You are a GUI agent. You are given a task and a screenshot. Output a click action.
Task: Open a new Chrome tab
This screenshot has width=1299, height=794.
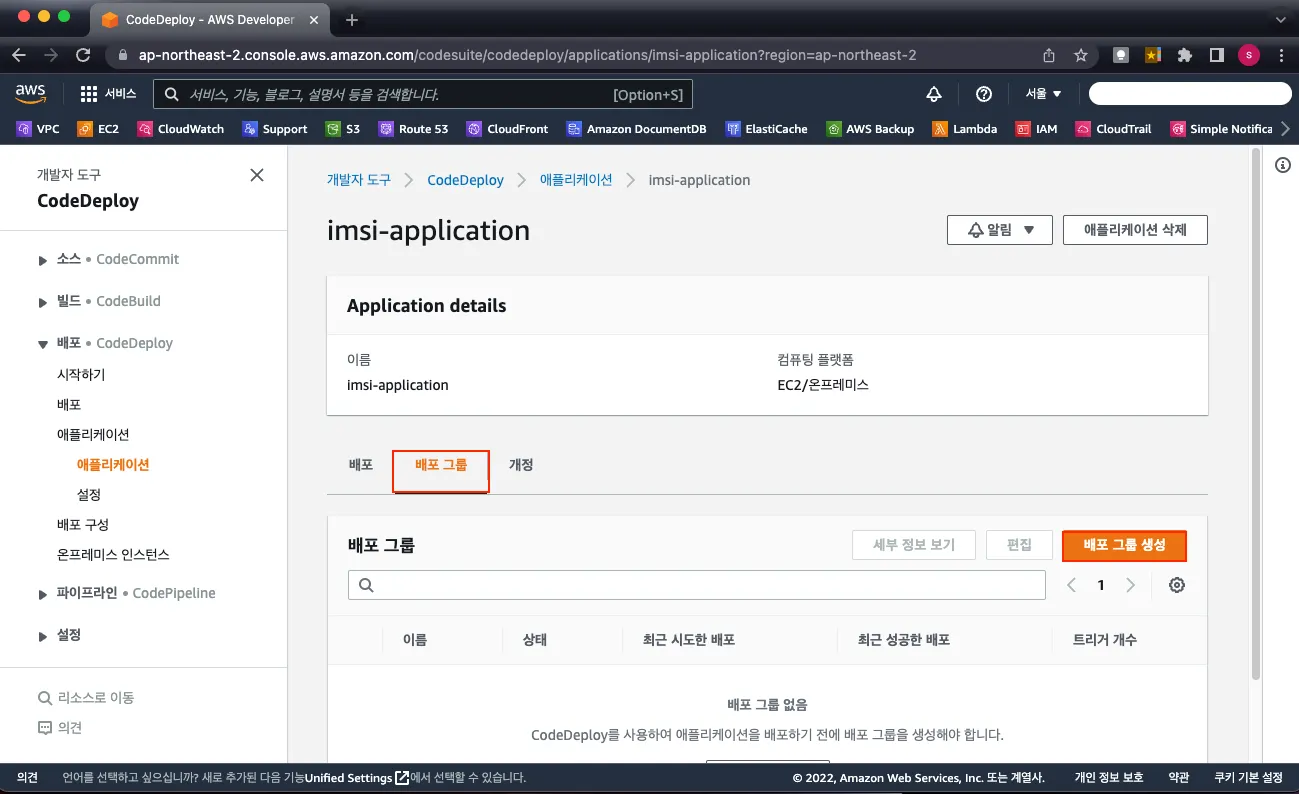point(351,19)
